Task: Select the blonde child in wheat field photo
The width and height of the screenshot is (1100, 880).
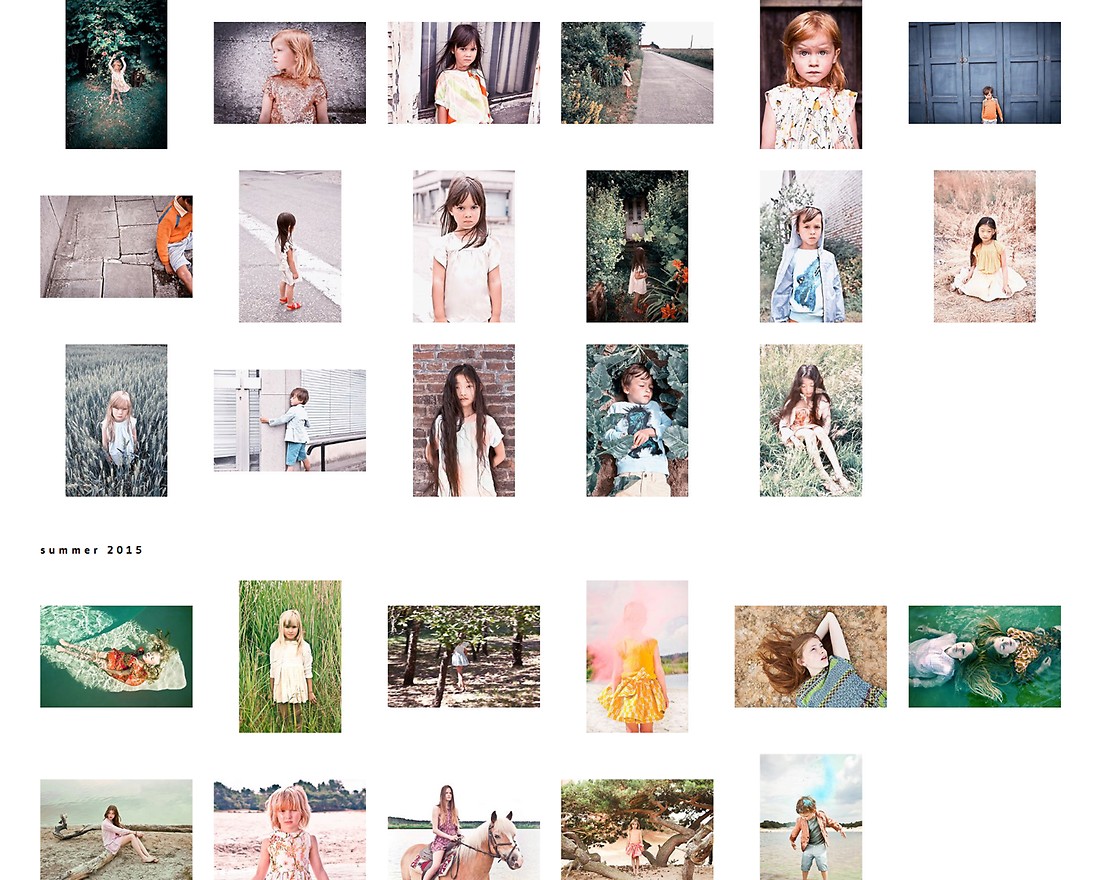Action: [x=116, y=420]
